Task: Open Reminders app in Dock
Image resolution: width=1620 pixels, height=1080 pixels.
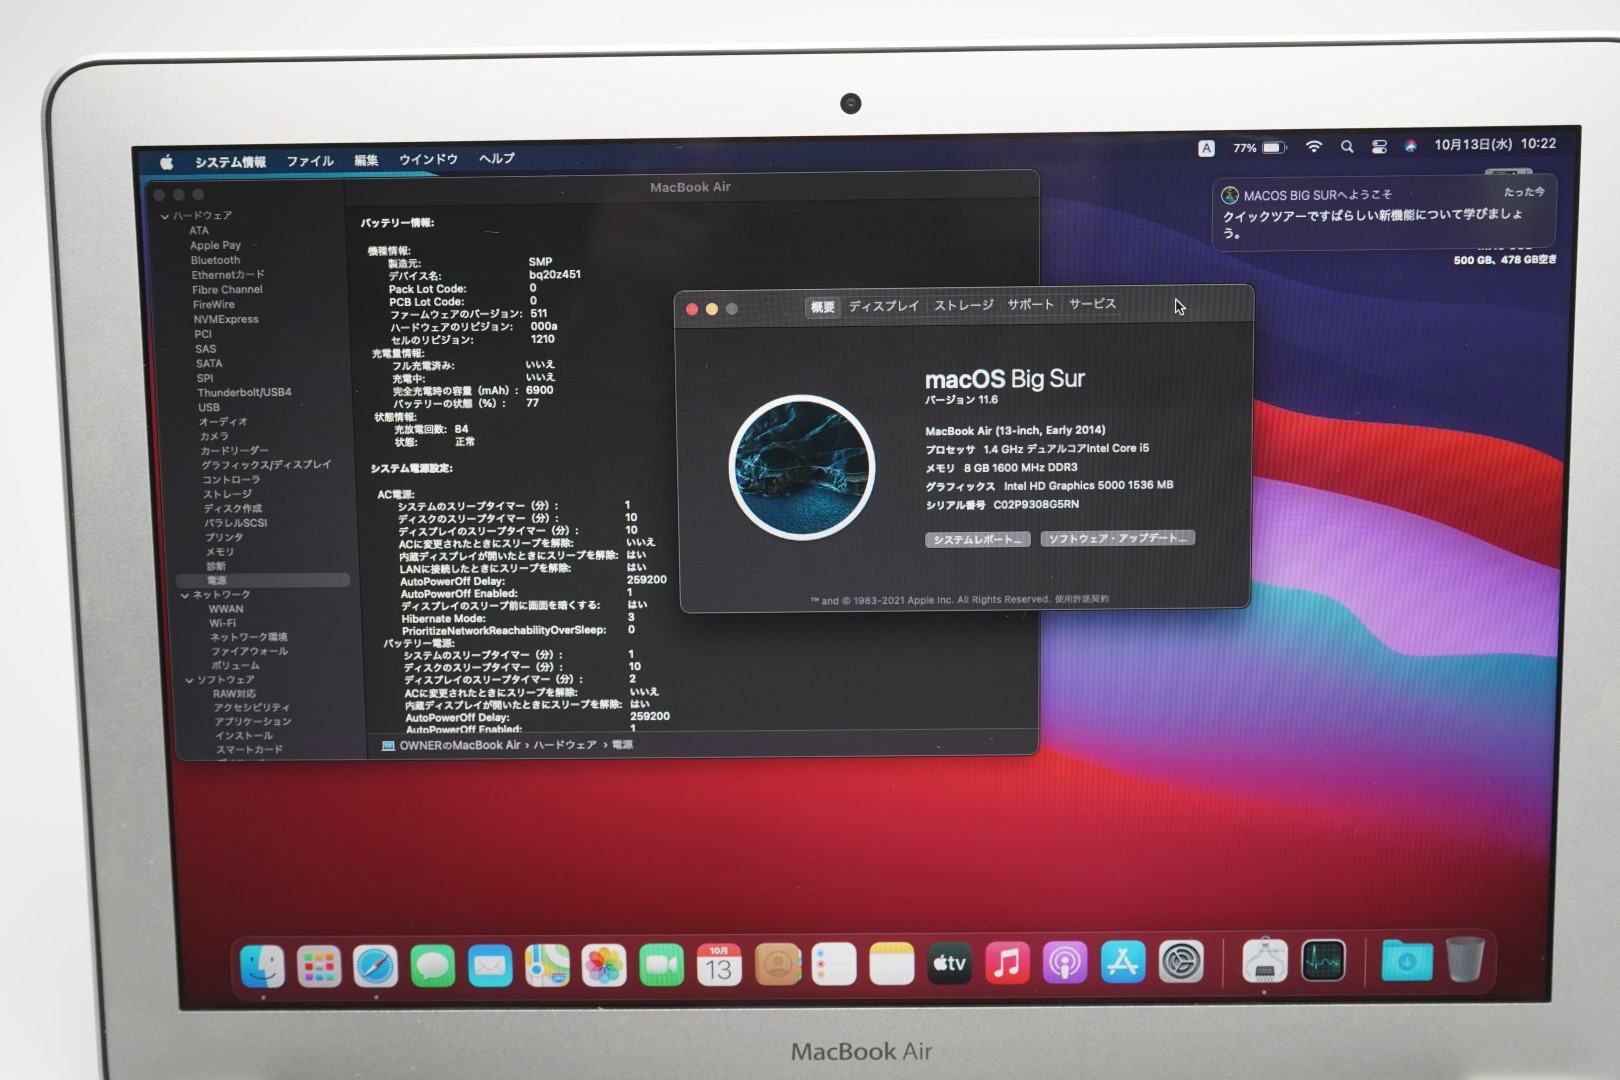Action: coord(834,965)
